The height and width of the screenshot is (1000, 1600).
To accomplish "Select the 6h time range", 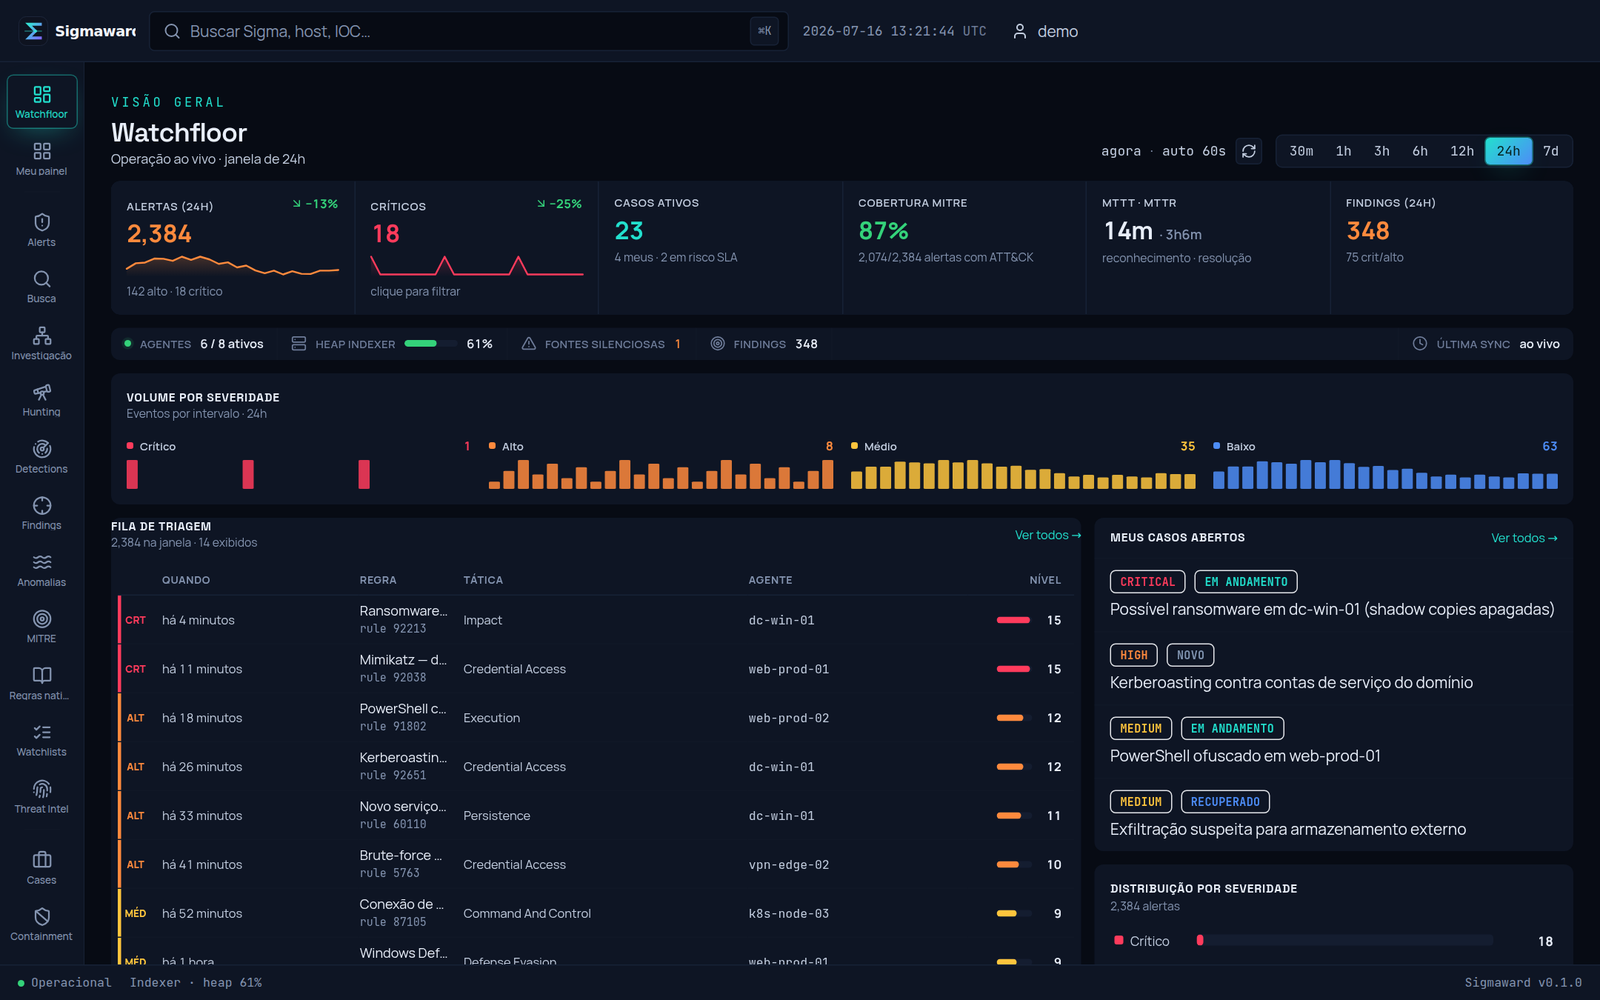I will click(x=1420, y=151).
